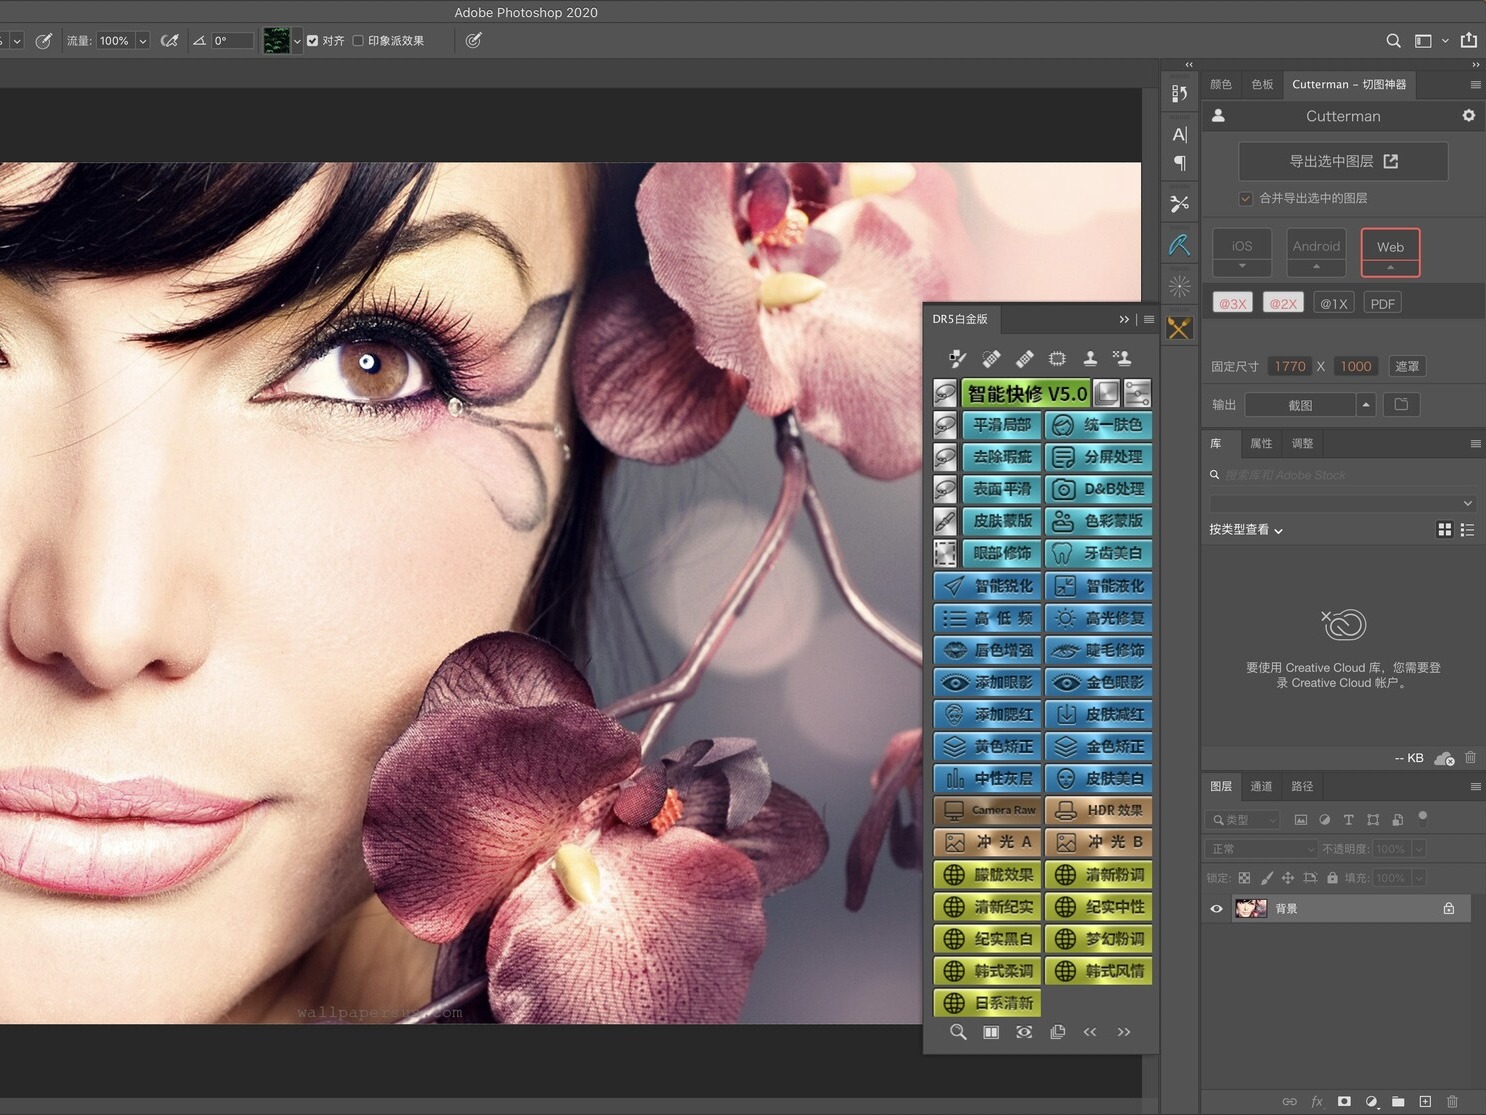Open the search magnifier in the top toolbar
This screenshot has height=1115, width=1486.
coord(1394,41)
